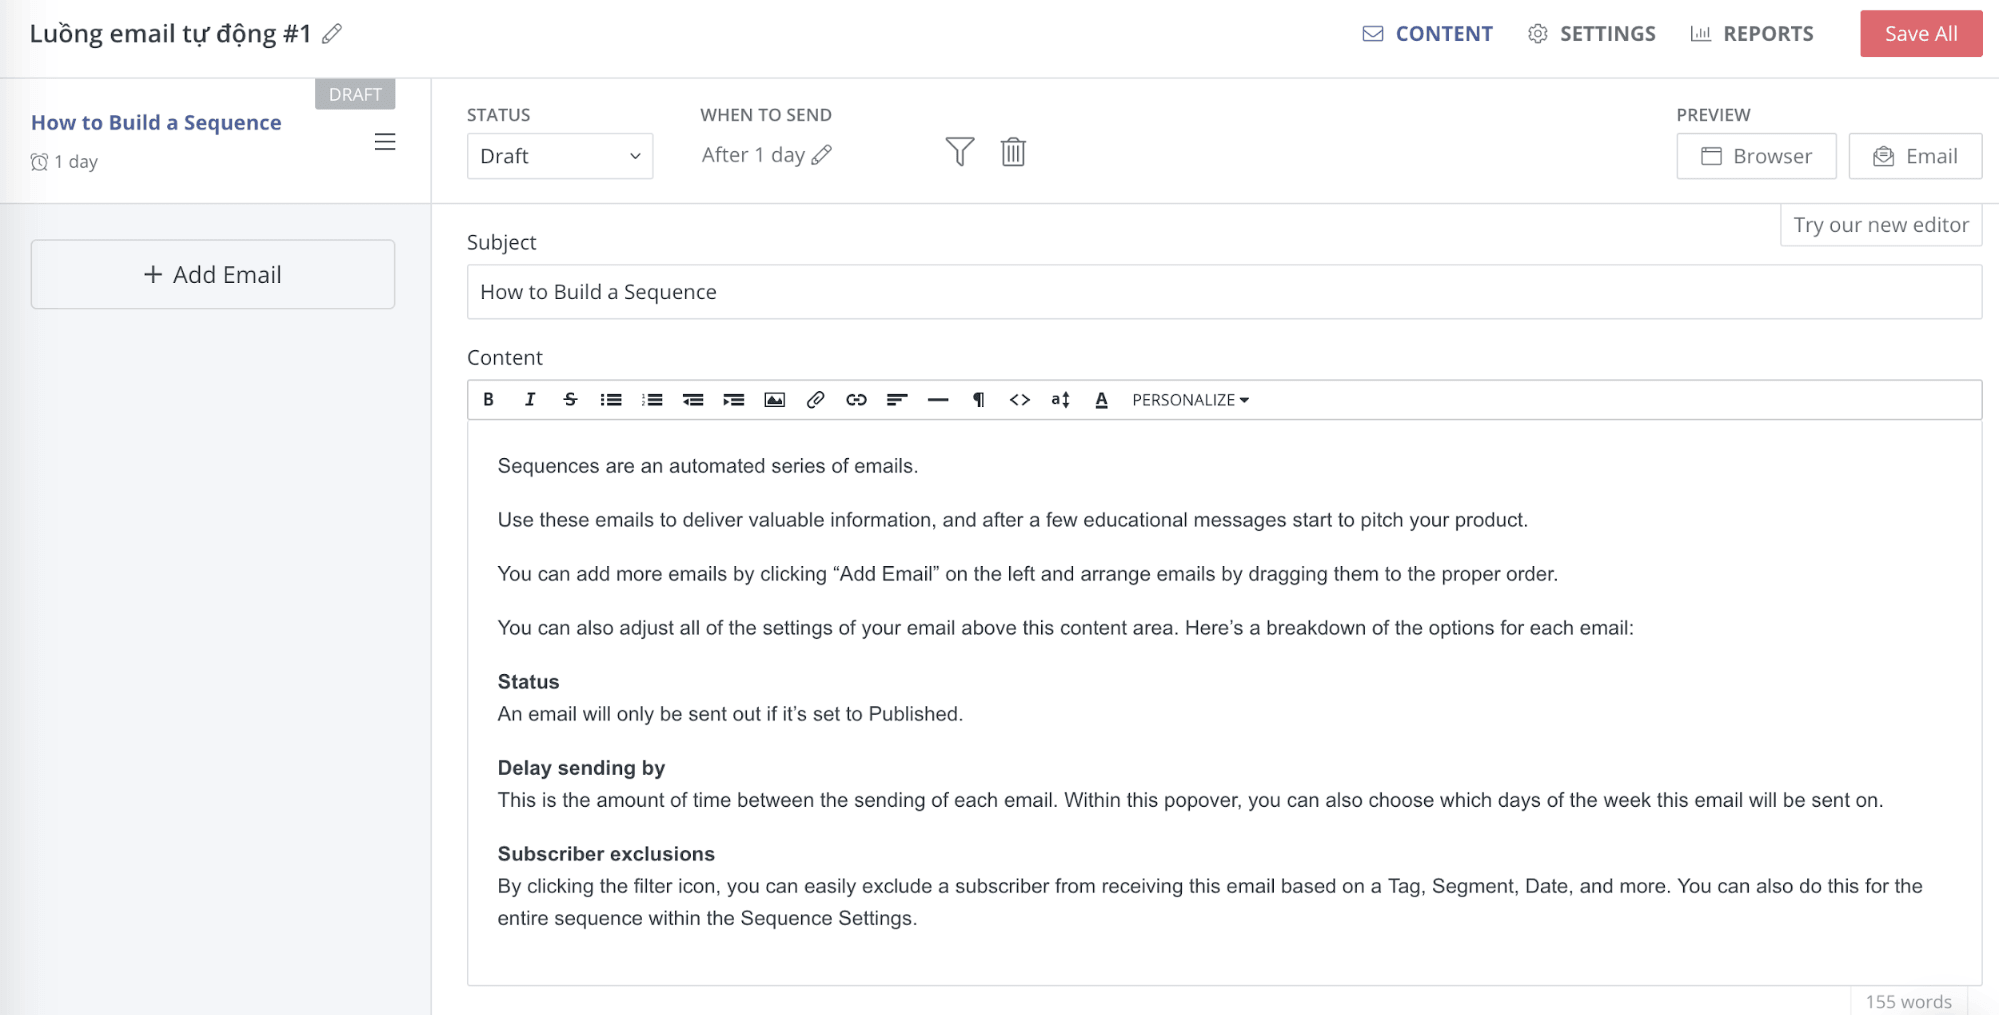
Task: Click the Status heading in content
Action: click(x=528, y=682)
